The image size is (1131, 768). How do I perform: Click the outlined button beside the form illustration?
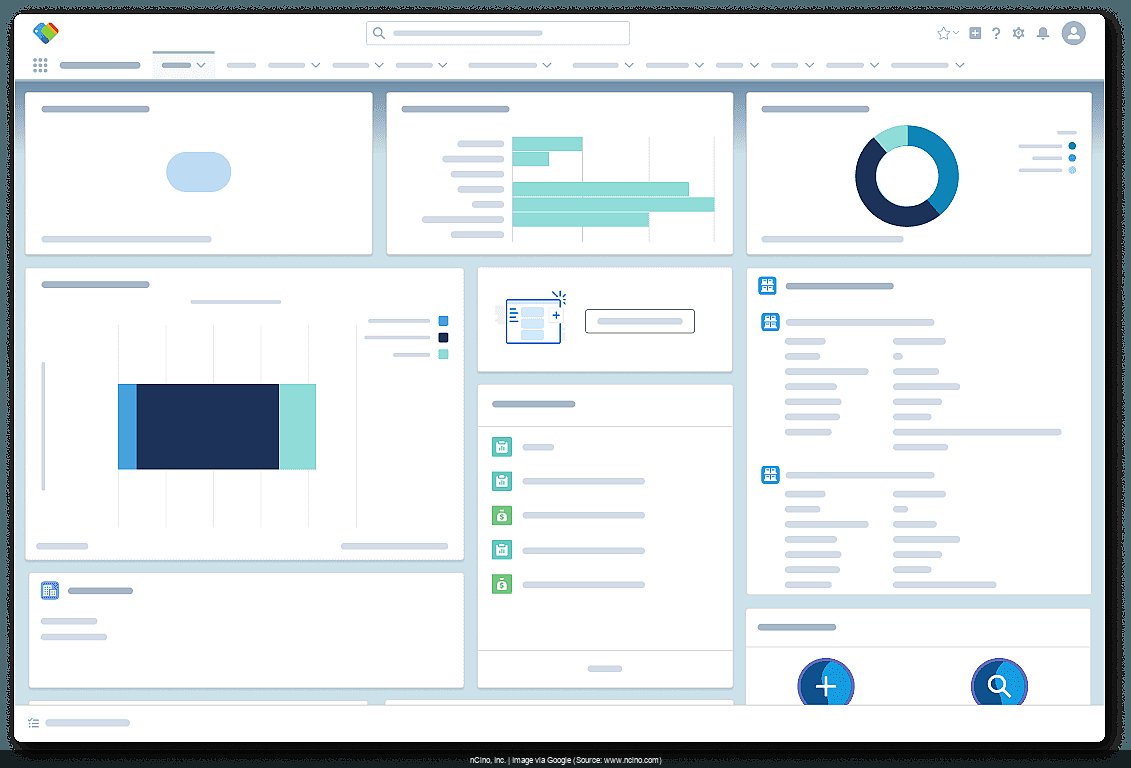tap(639, 321)
